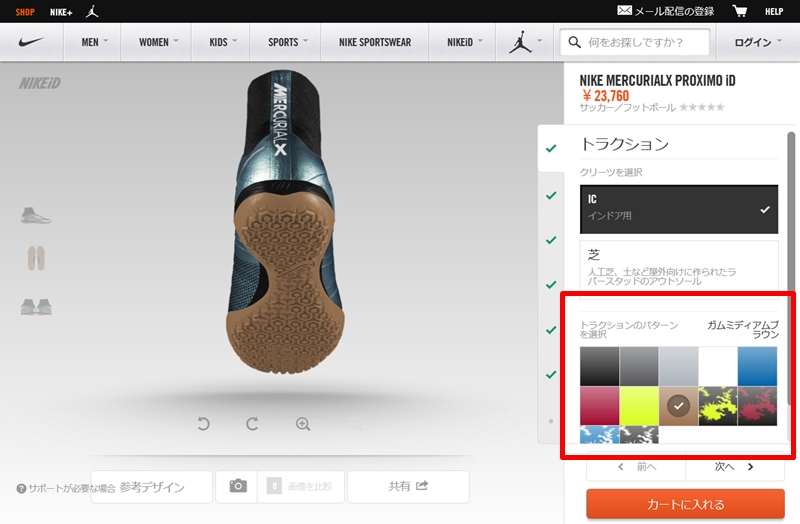The height and width of the screenshot is (524, 800).
Task: Open the SPORTS navigation menu
Action: [x=288, y=43]
